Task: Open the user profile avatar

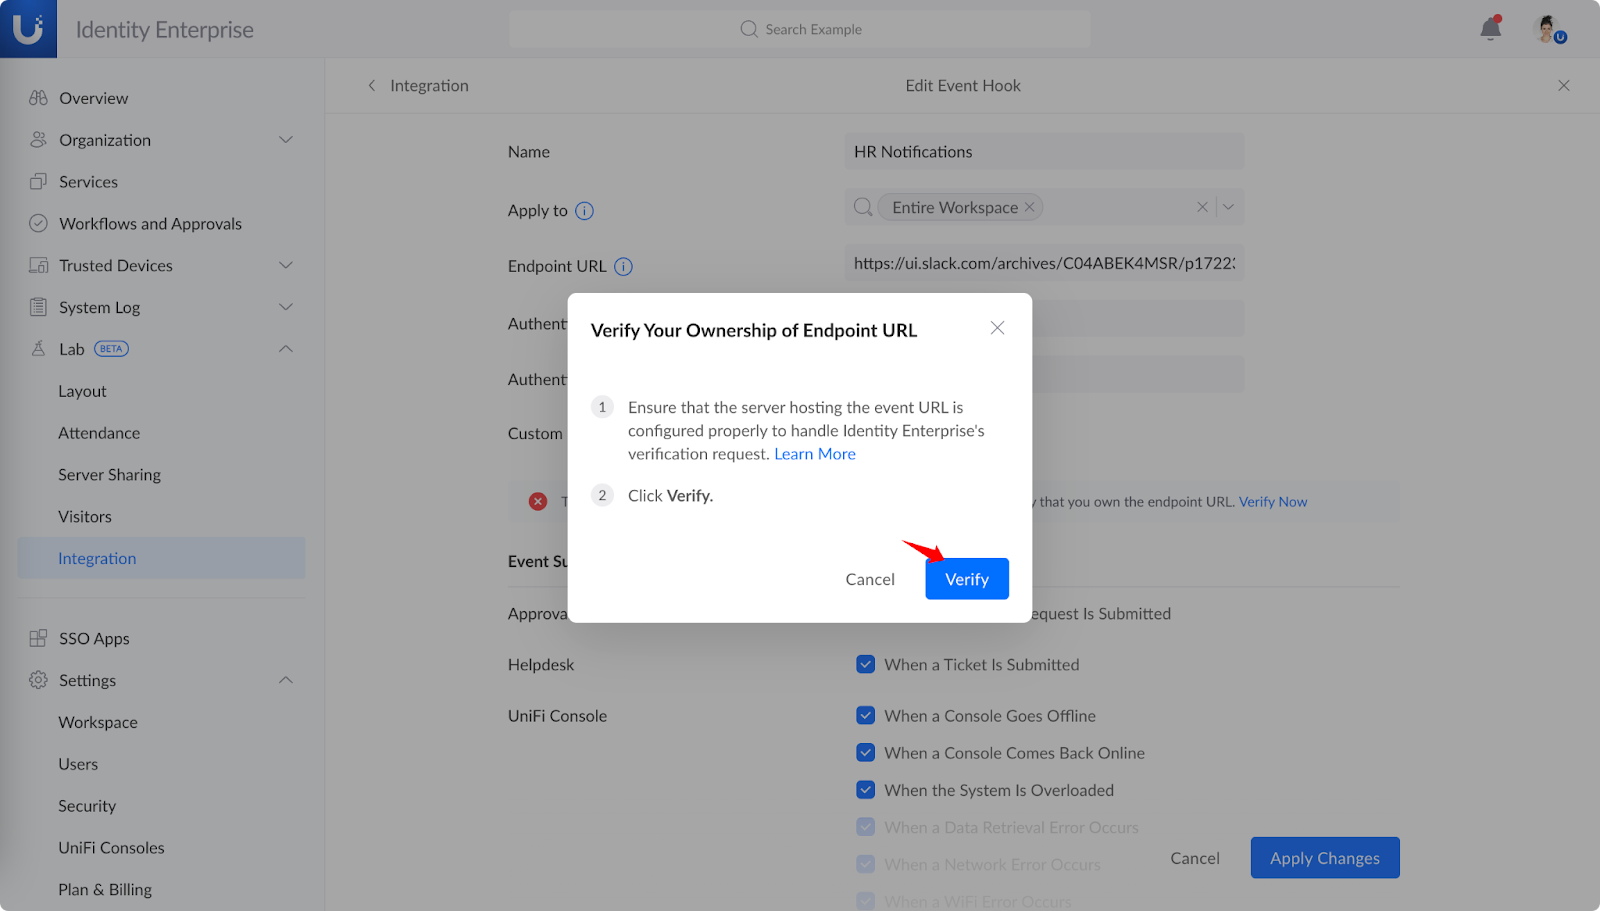Action: coord(1548,29)
